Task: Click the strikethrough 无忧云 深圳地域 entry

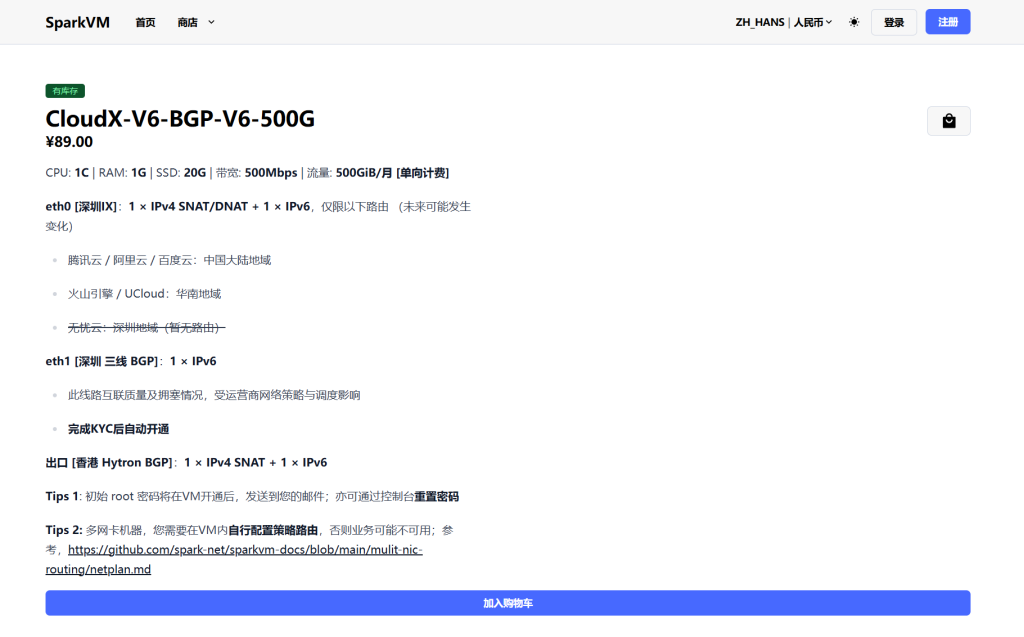Action: tap(146, 327)
